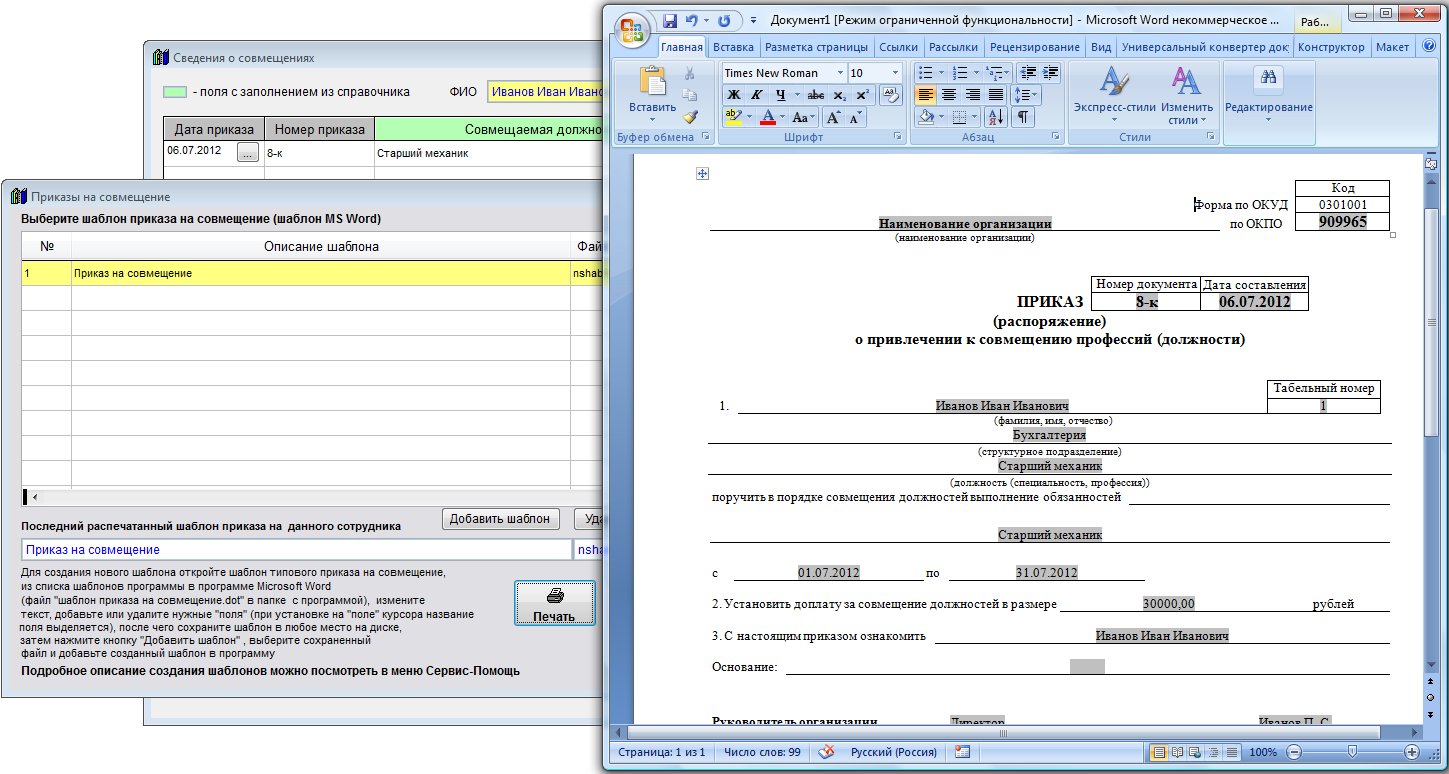Zoom out with minus button
This screenshot has height=774, width=1449.
1294,752
